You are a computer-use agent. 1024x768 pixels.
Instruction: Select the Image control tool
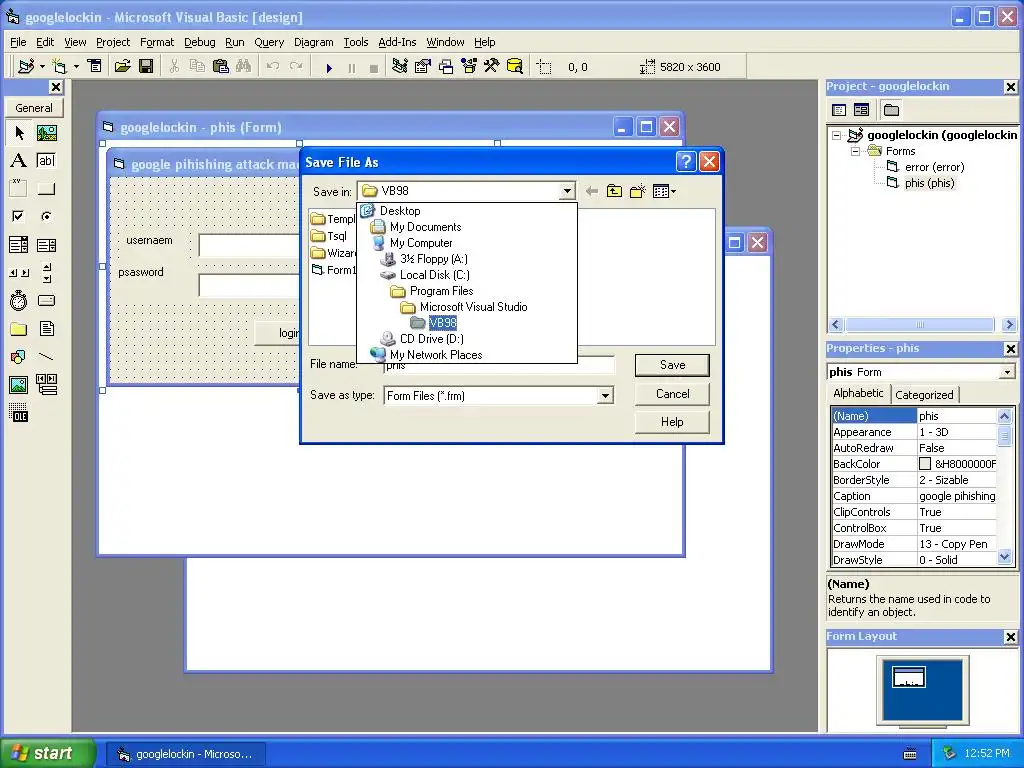point(19,385)
